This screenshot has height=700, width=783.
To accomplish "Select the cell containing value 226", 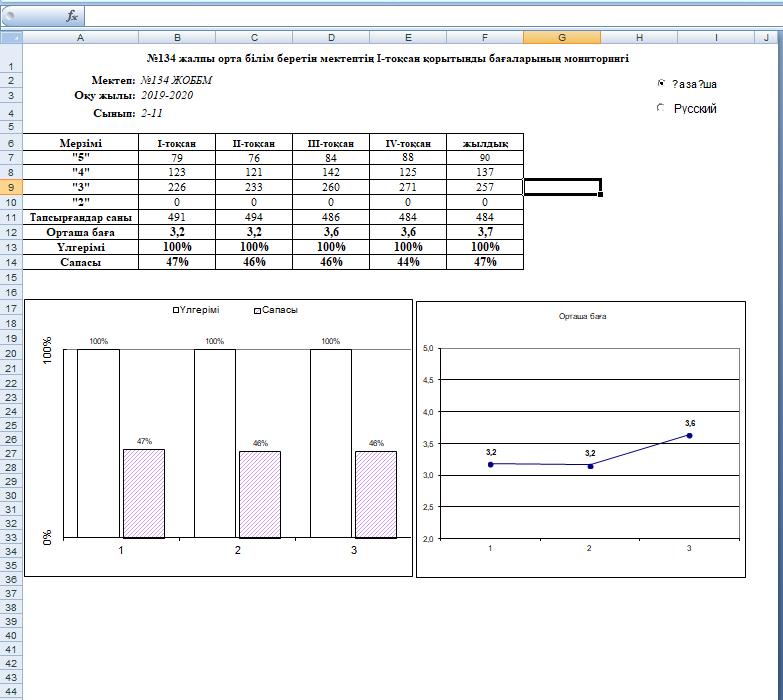I will (177, 186).
